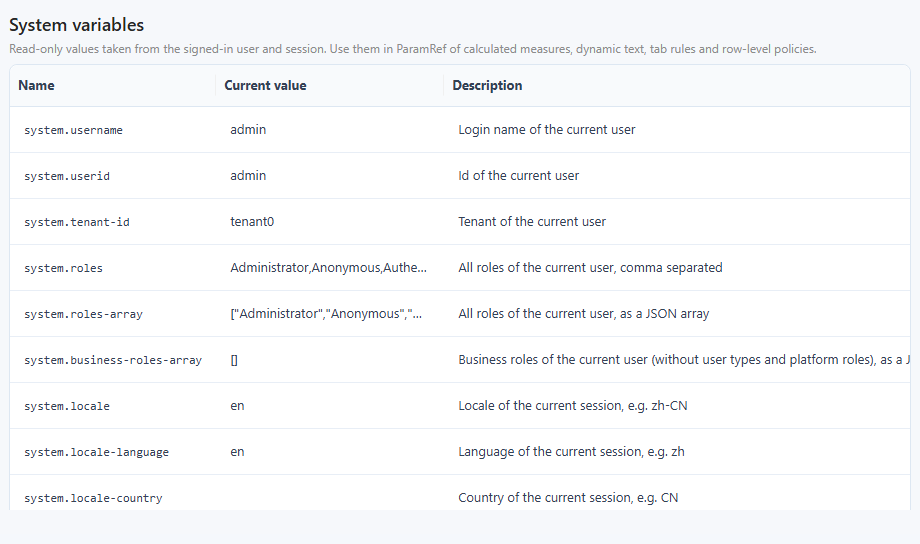
Task: Click the system.locale variable name
Action: pos(67,406)
